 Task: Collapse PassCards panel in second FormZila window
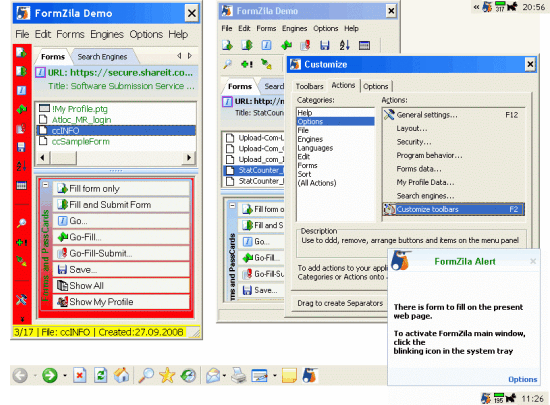[x=232, y=205]
